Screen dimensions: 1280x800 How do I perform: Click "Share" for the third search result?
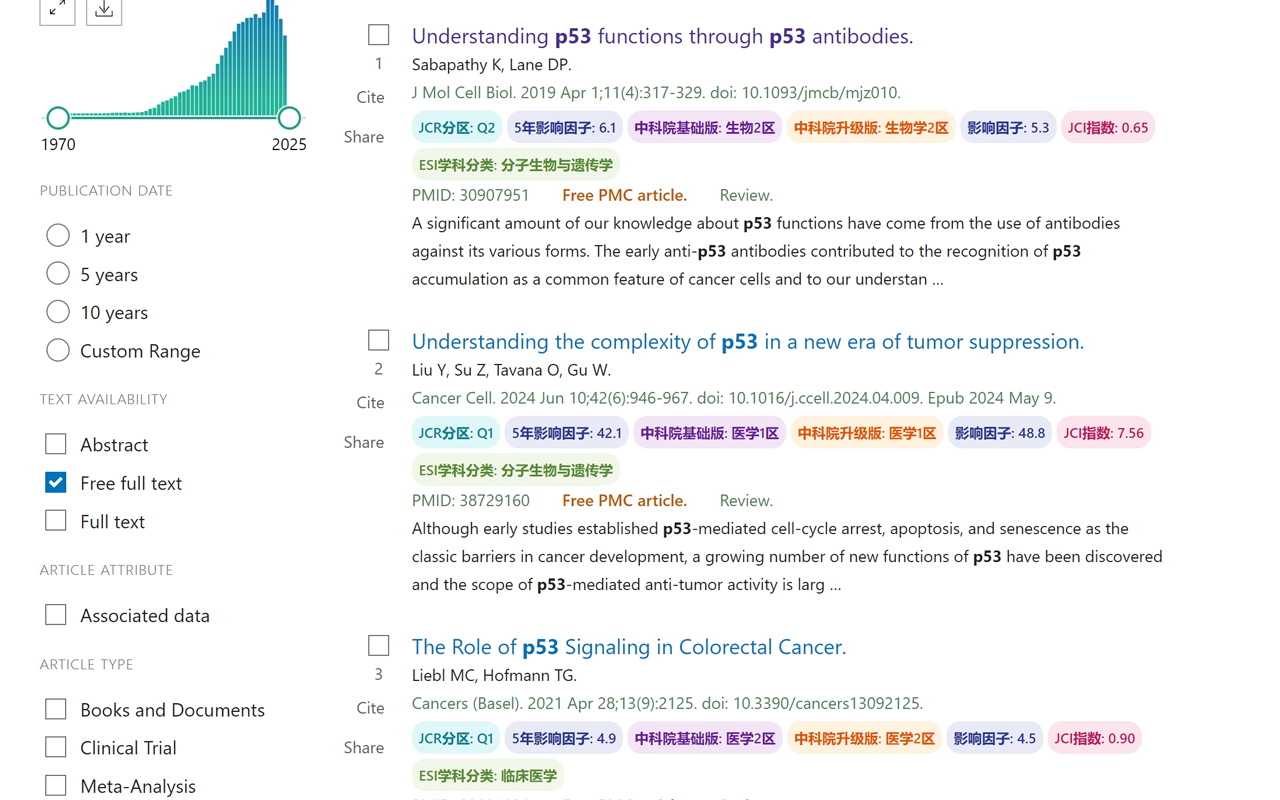(x=363, y=747)
